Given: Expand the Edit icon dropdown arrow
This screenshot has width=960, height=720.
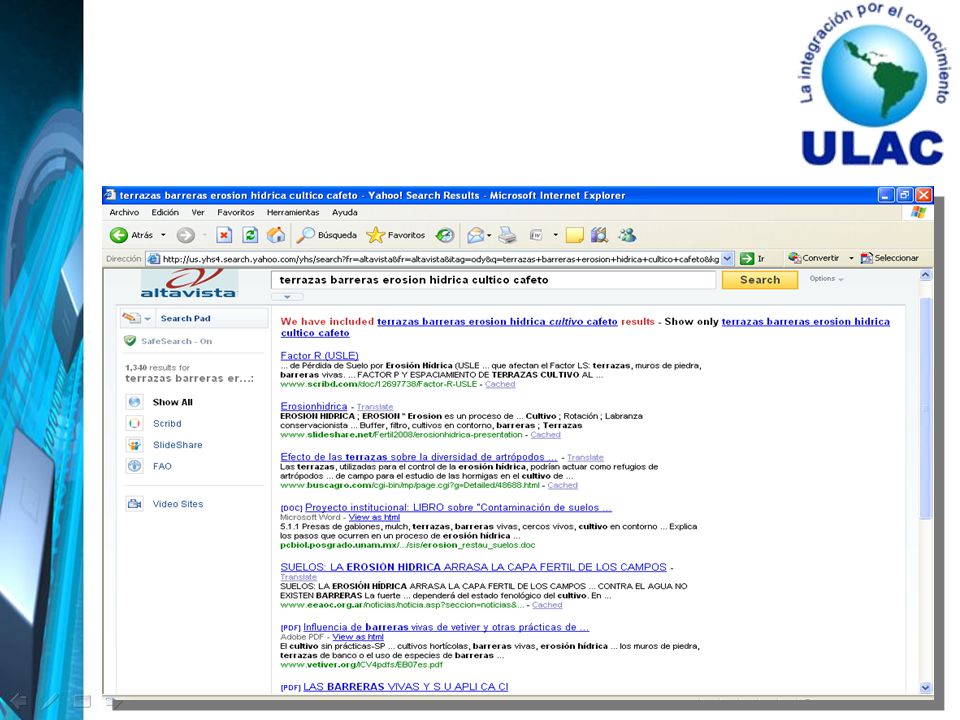Looking at the screenshot, I should (x=555, y=235).
